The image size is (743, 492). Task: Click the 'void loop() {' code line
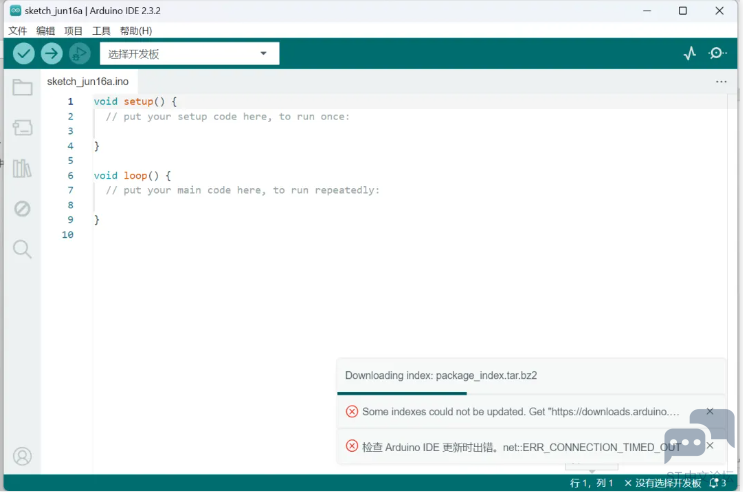(x=132, y=175)
